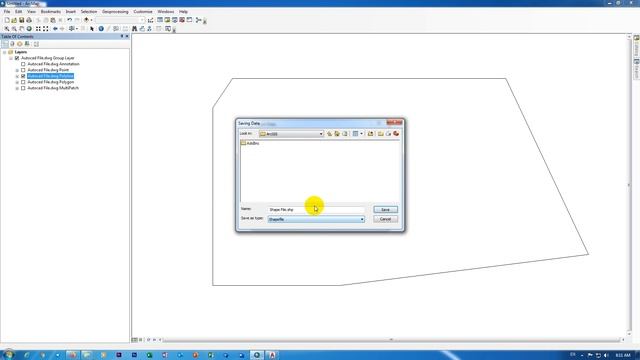Screen dimensions: 640x360
Task: Open the File menu
Action: pyautogui.click(x=7, y=12)
